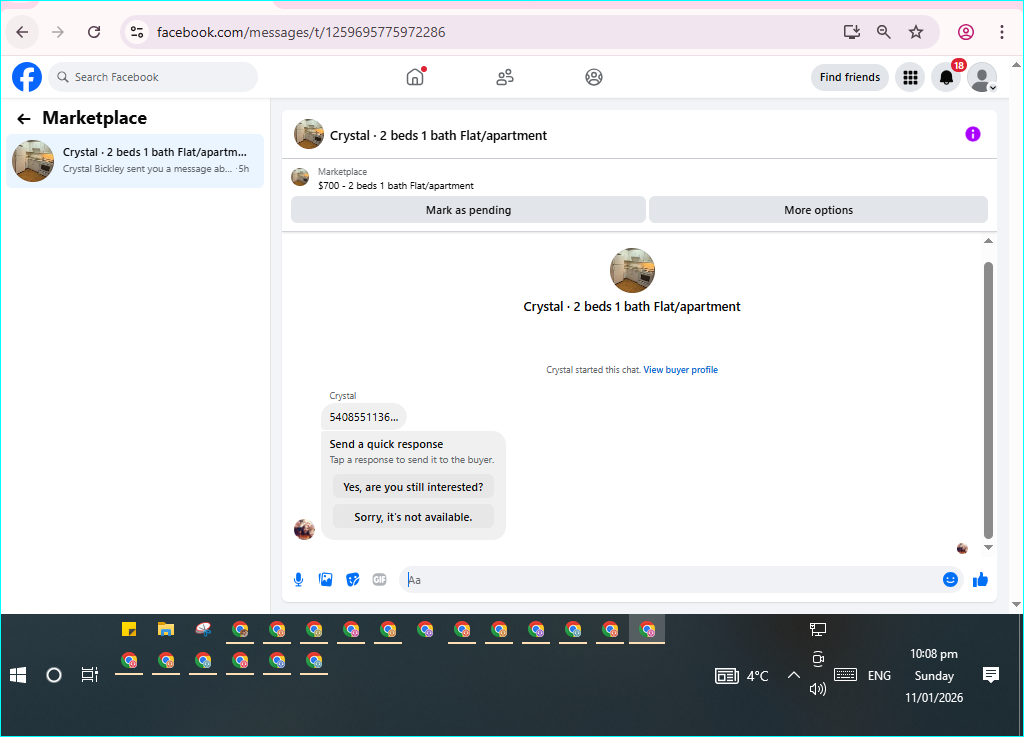Open volume control in tray
This screenshot has width=1024, height=737.
click(x=818, y=689)
